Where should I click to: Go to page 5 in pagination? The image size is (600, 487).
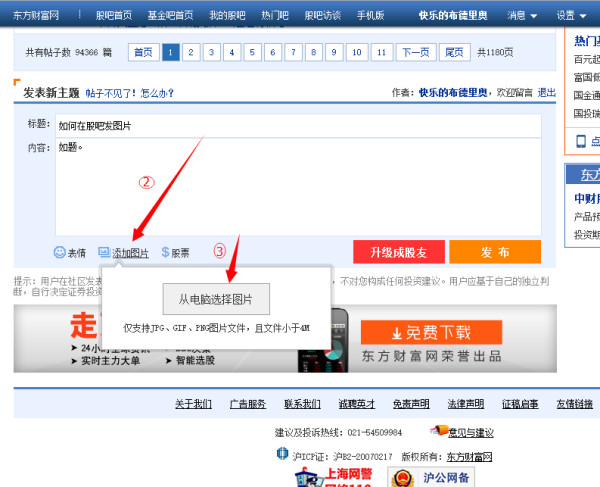[251, 52]
